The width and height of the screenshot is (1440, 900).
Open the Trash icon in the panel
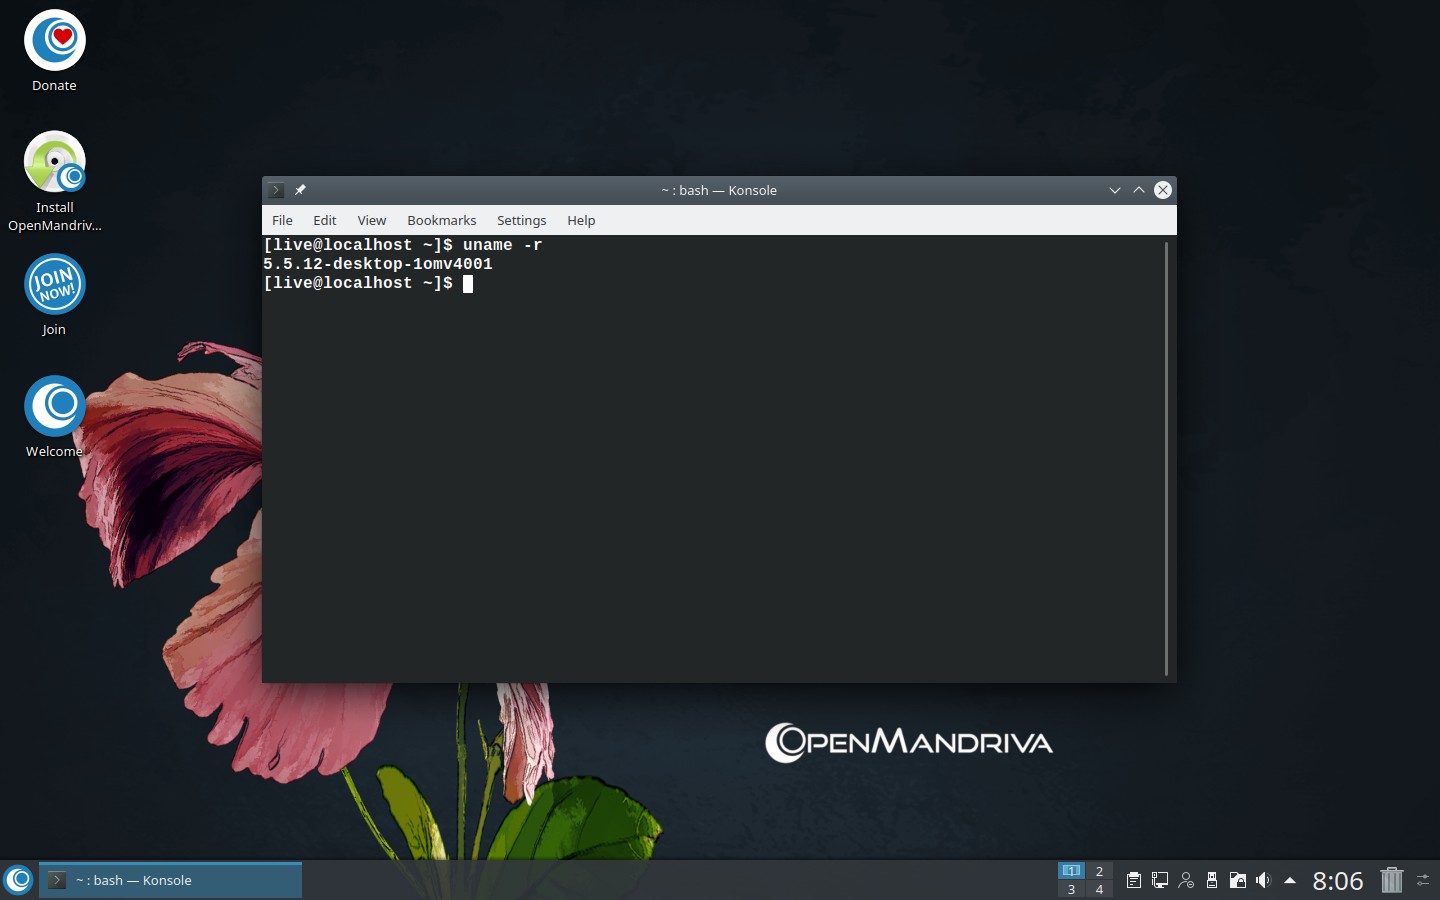click(x=1392, y=880)
